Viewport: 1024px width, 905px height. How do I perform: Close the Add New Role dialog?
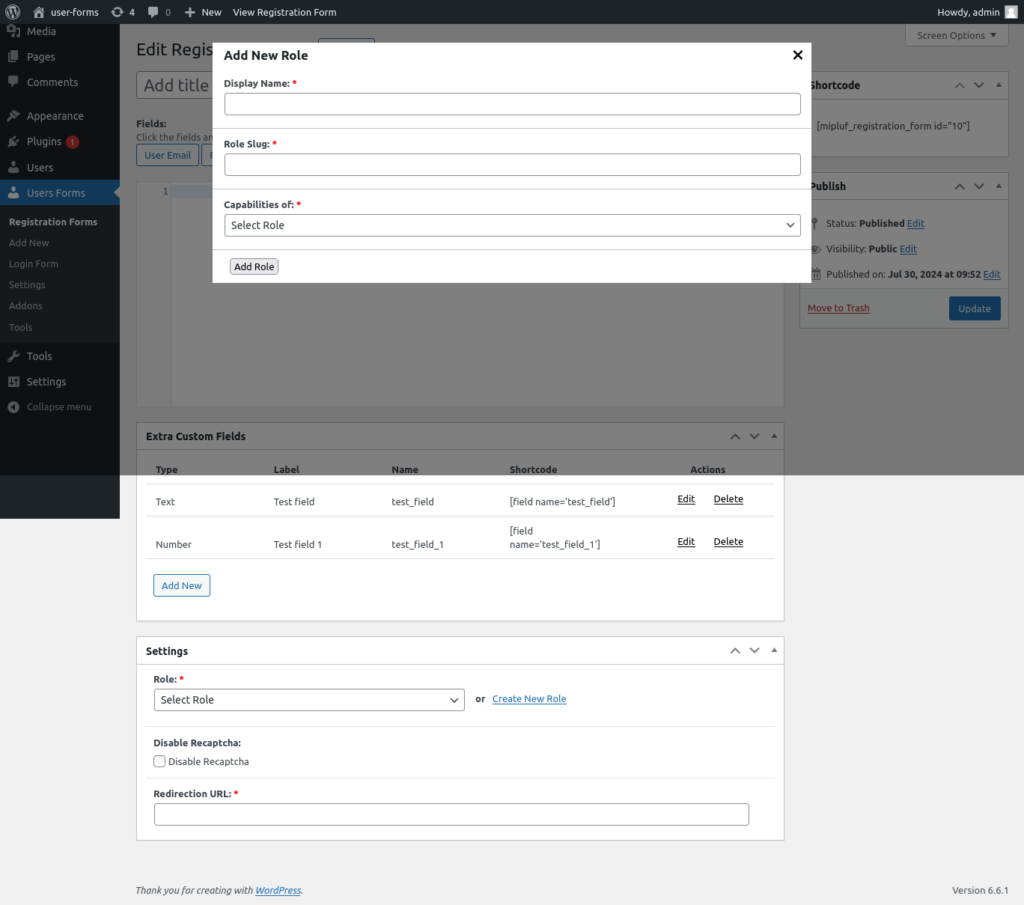(x=797, y=55)
